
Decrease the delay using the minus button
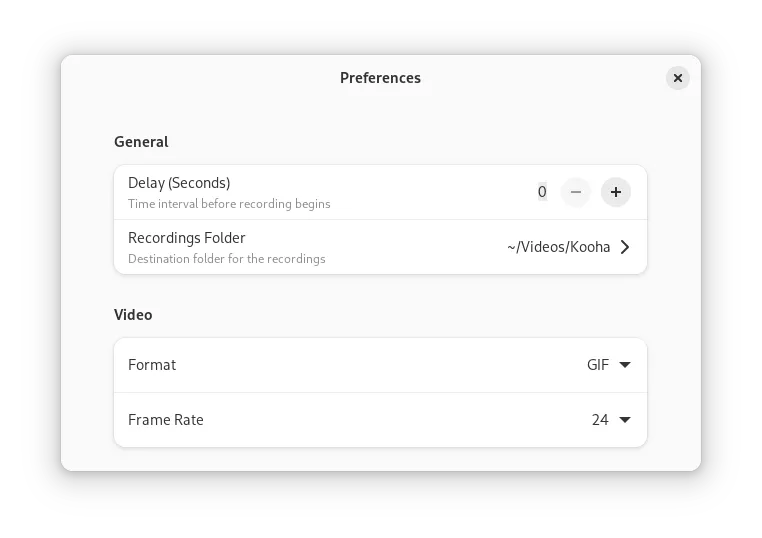pos(575,192)
